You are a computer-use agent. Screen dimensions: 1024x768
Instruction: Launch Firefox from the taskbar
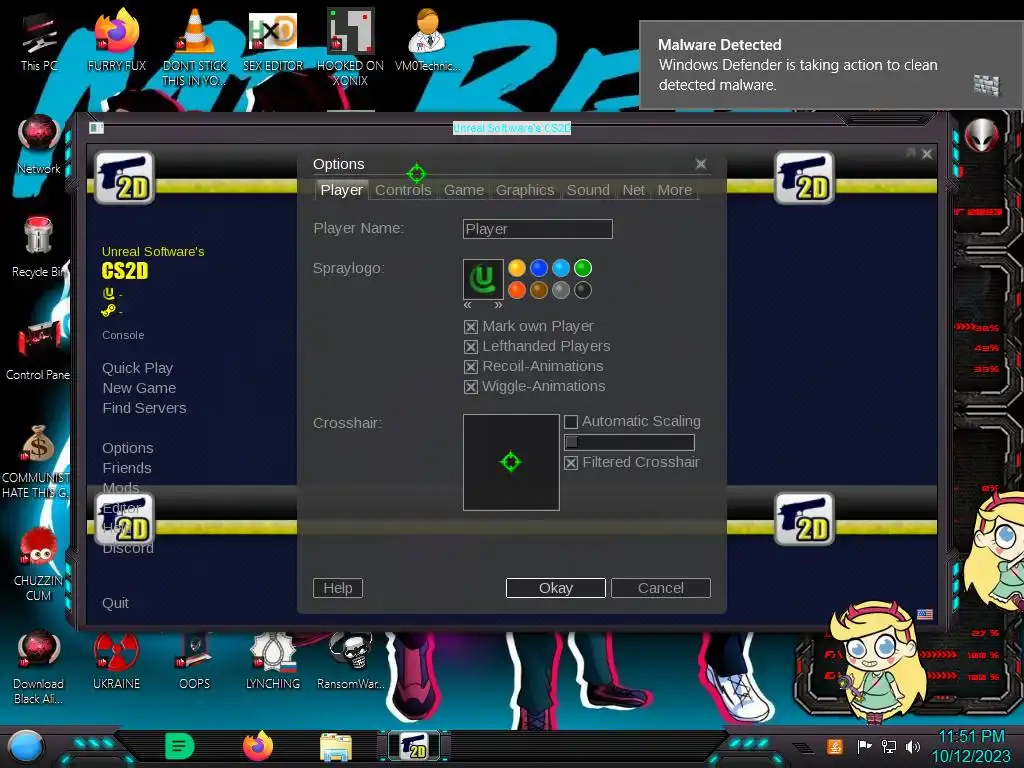click(258, 746)
